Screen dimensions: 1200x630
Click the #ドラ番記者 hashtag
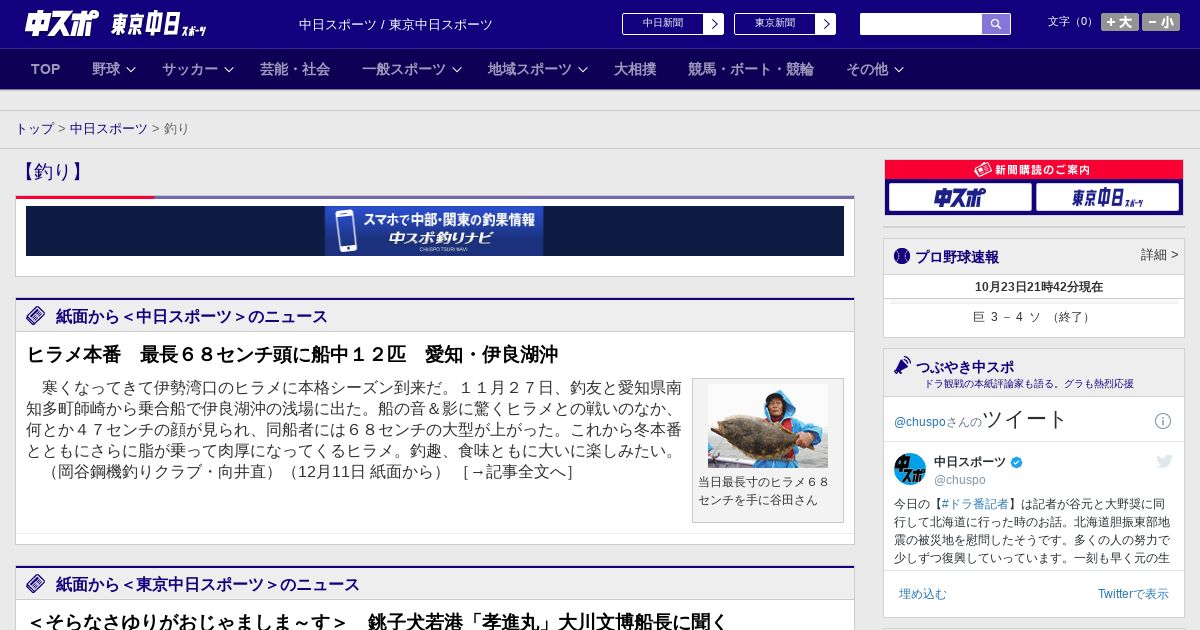pyautogui.click(x=975, y=504)
